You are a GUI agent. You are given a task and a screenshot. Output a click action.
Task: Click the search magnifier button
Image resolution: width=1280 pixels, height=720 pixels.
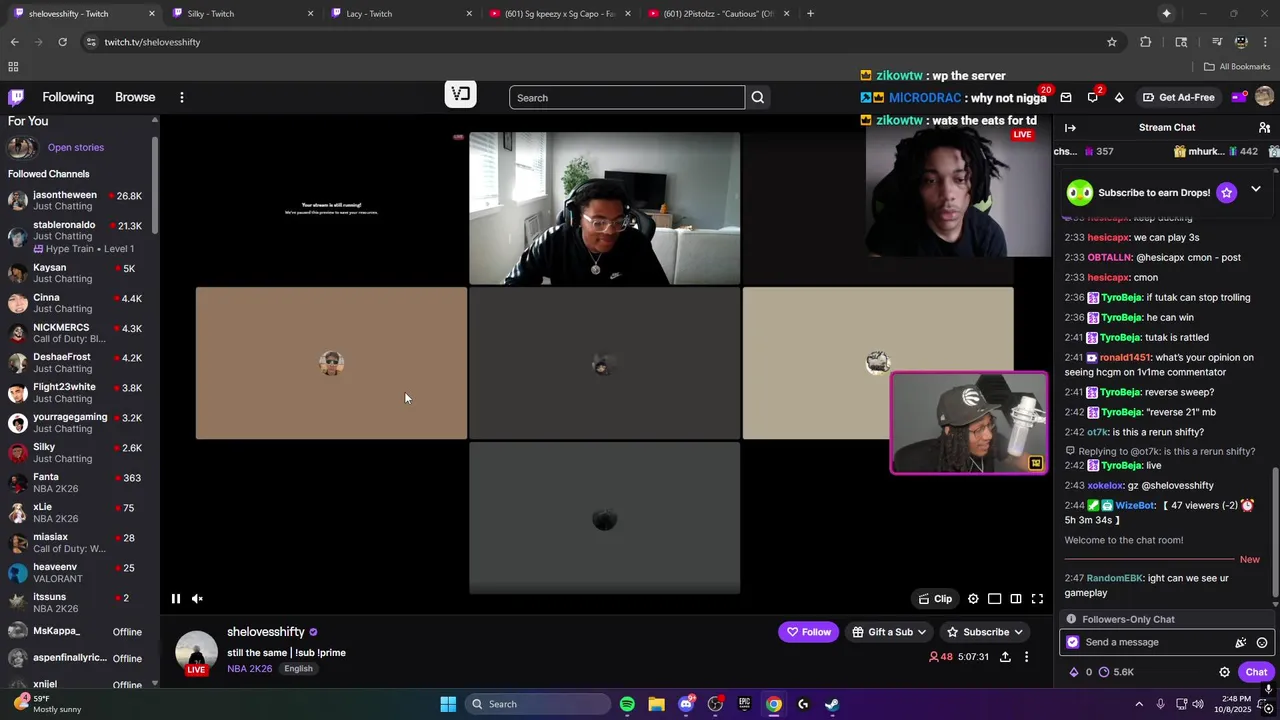[757, 97]
